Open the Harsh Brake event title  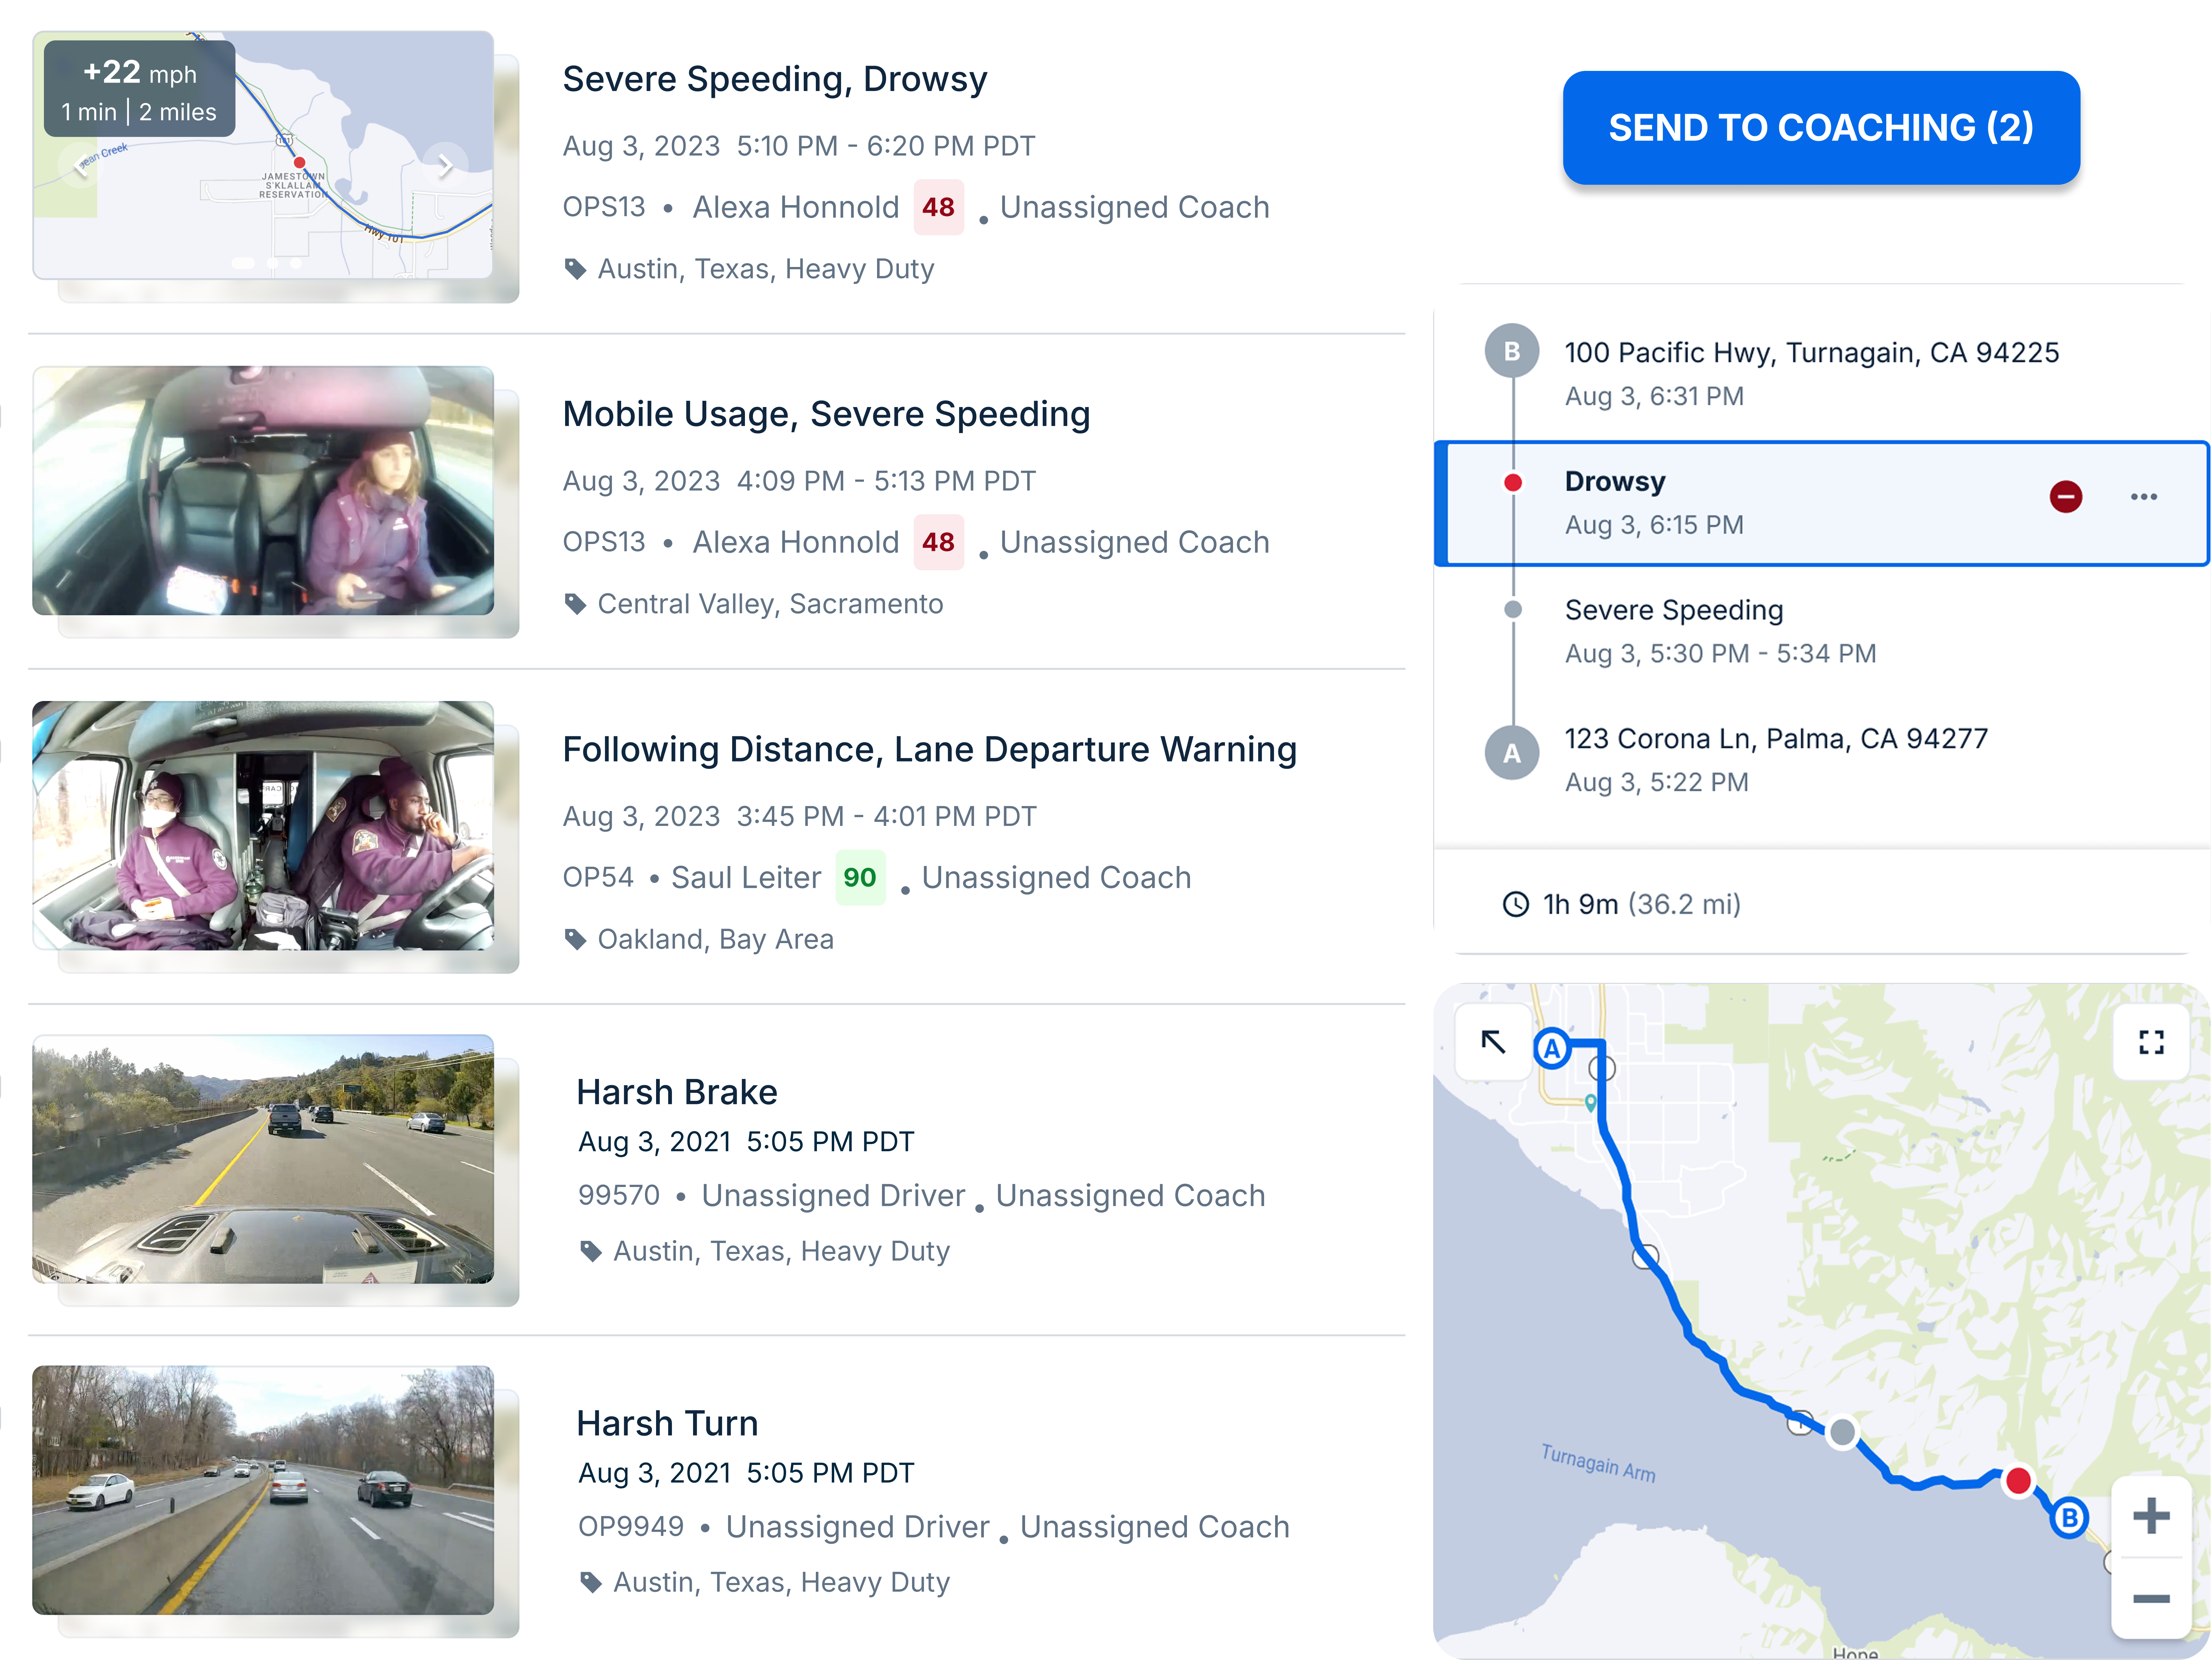click(x=677, y=1092)
